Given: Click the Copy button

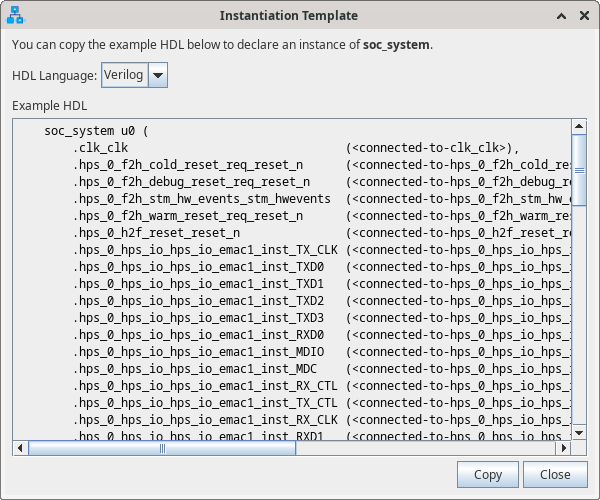Looking at the screenshot, I should click(x=488, y=474).
